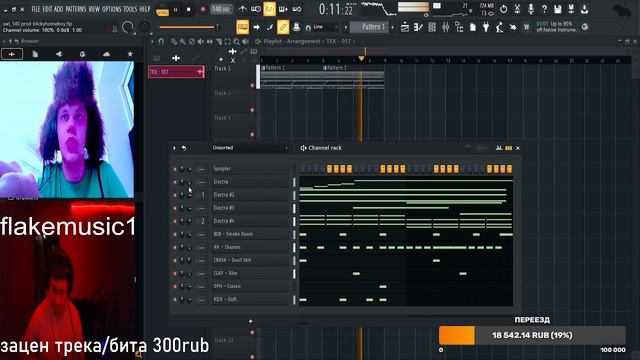Pause playback with the pause button
Viewport: 640px width, 360px height.
point(176,9)
